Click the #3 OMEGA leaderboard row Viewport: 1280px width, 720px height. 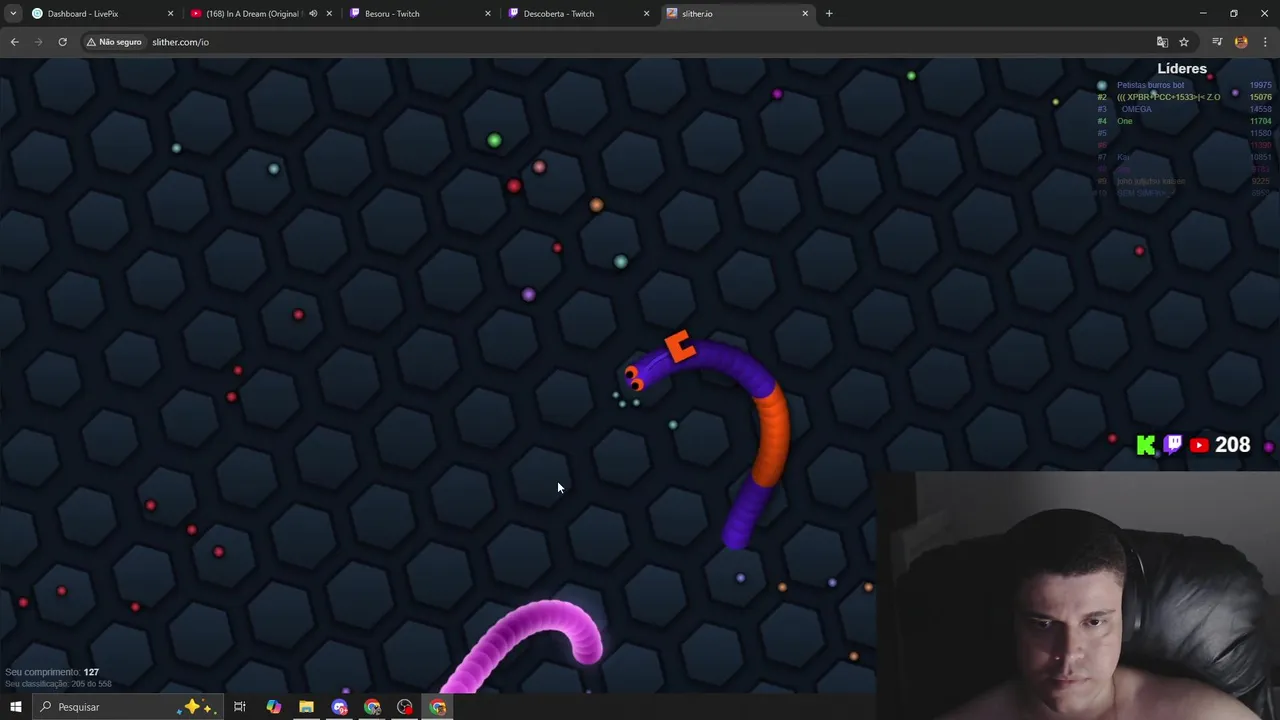point(1184,109)
